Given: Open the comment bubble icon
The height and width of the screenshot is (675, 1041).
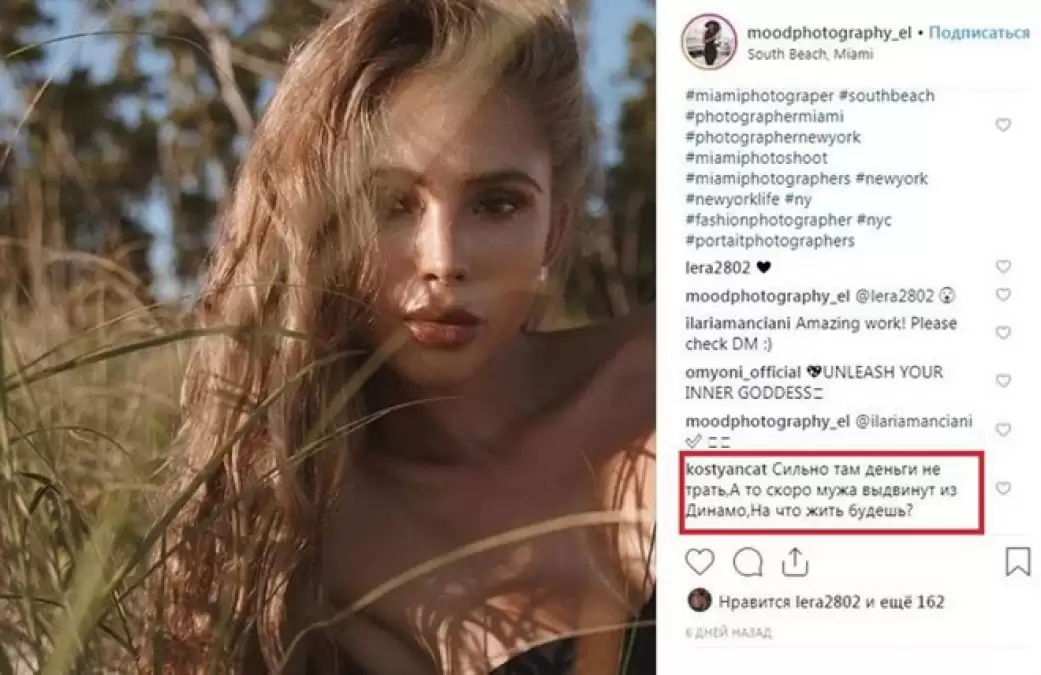Looking at the screenshot, I should point(747,562).
